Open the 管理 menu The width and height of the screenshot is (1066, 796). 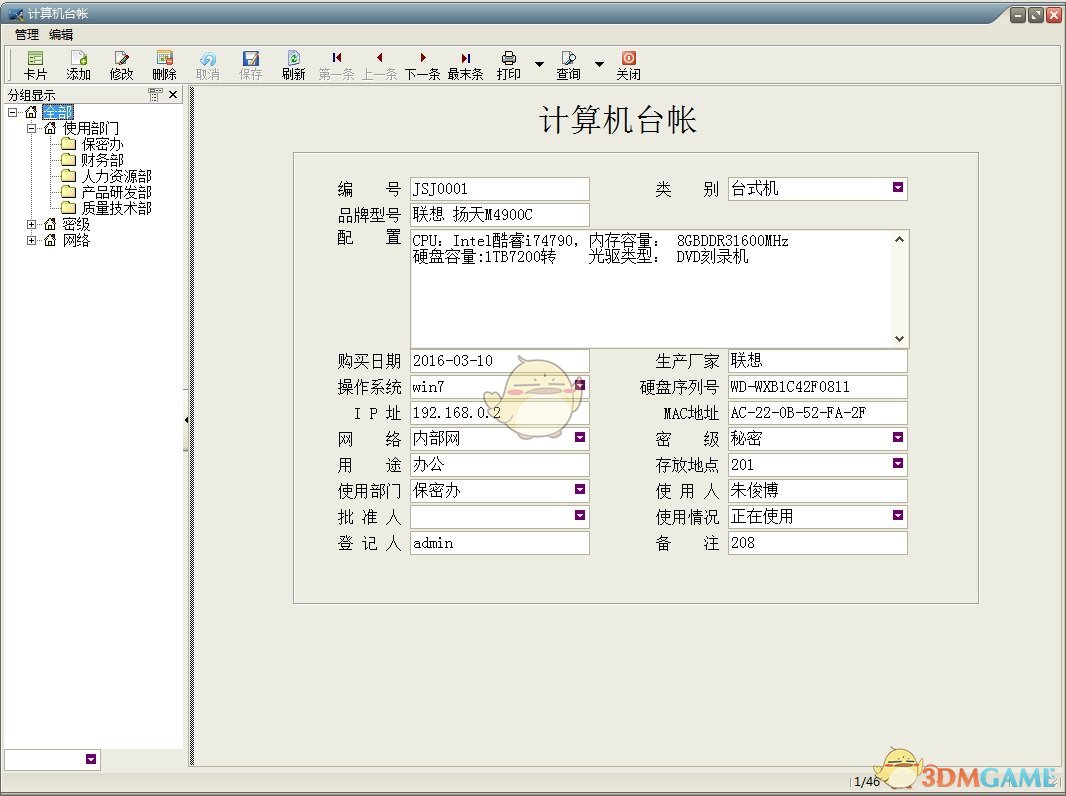click(27, 34)
